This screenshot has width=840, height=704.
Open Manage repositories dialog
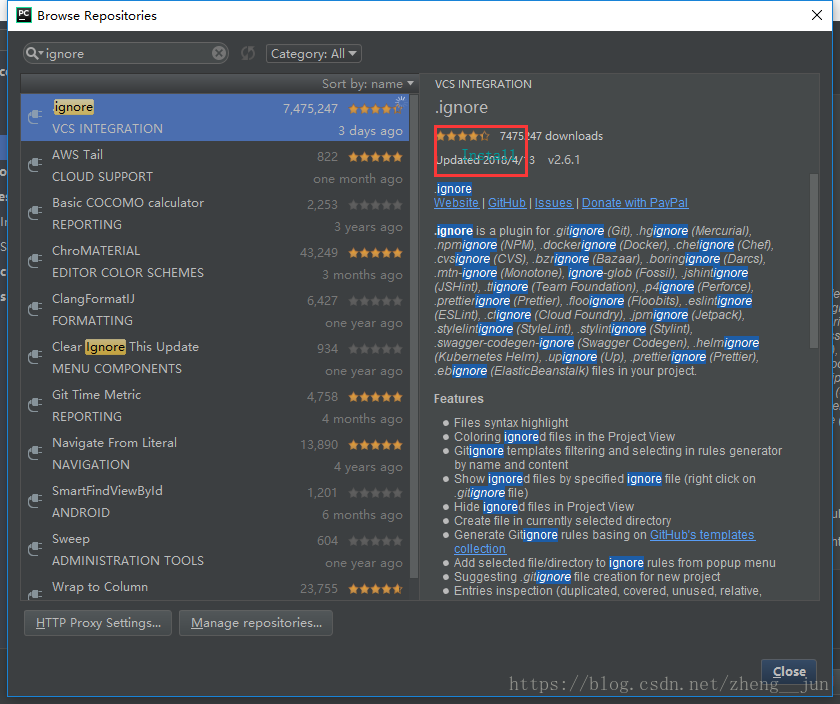point(256,623)
